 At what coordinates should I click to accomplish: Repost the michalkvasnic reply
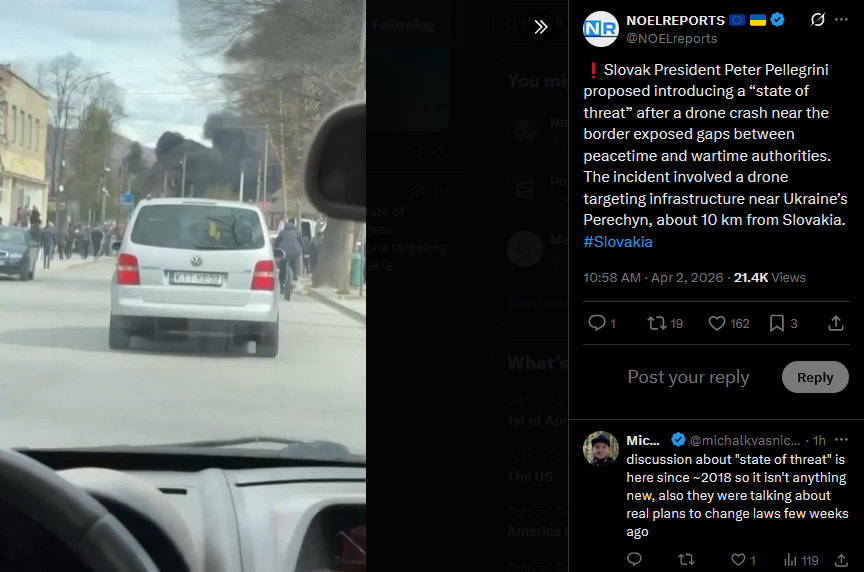(686, 560)
